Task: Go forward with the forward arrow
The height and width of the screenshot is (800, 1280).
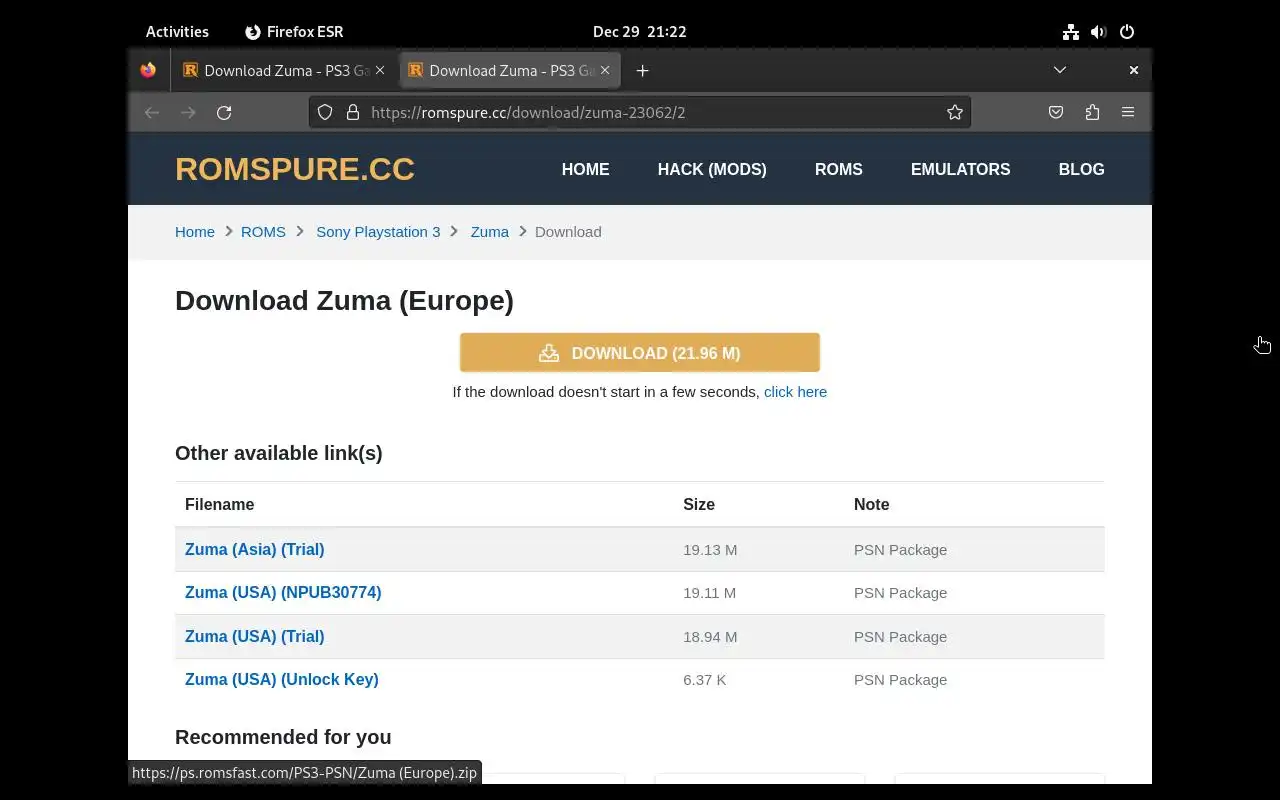Action: [188, 112]
